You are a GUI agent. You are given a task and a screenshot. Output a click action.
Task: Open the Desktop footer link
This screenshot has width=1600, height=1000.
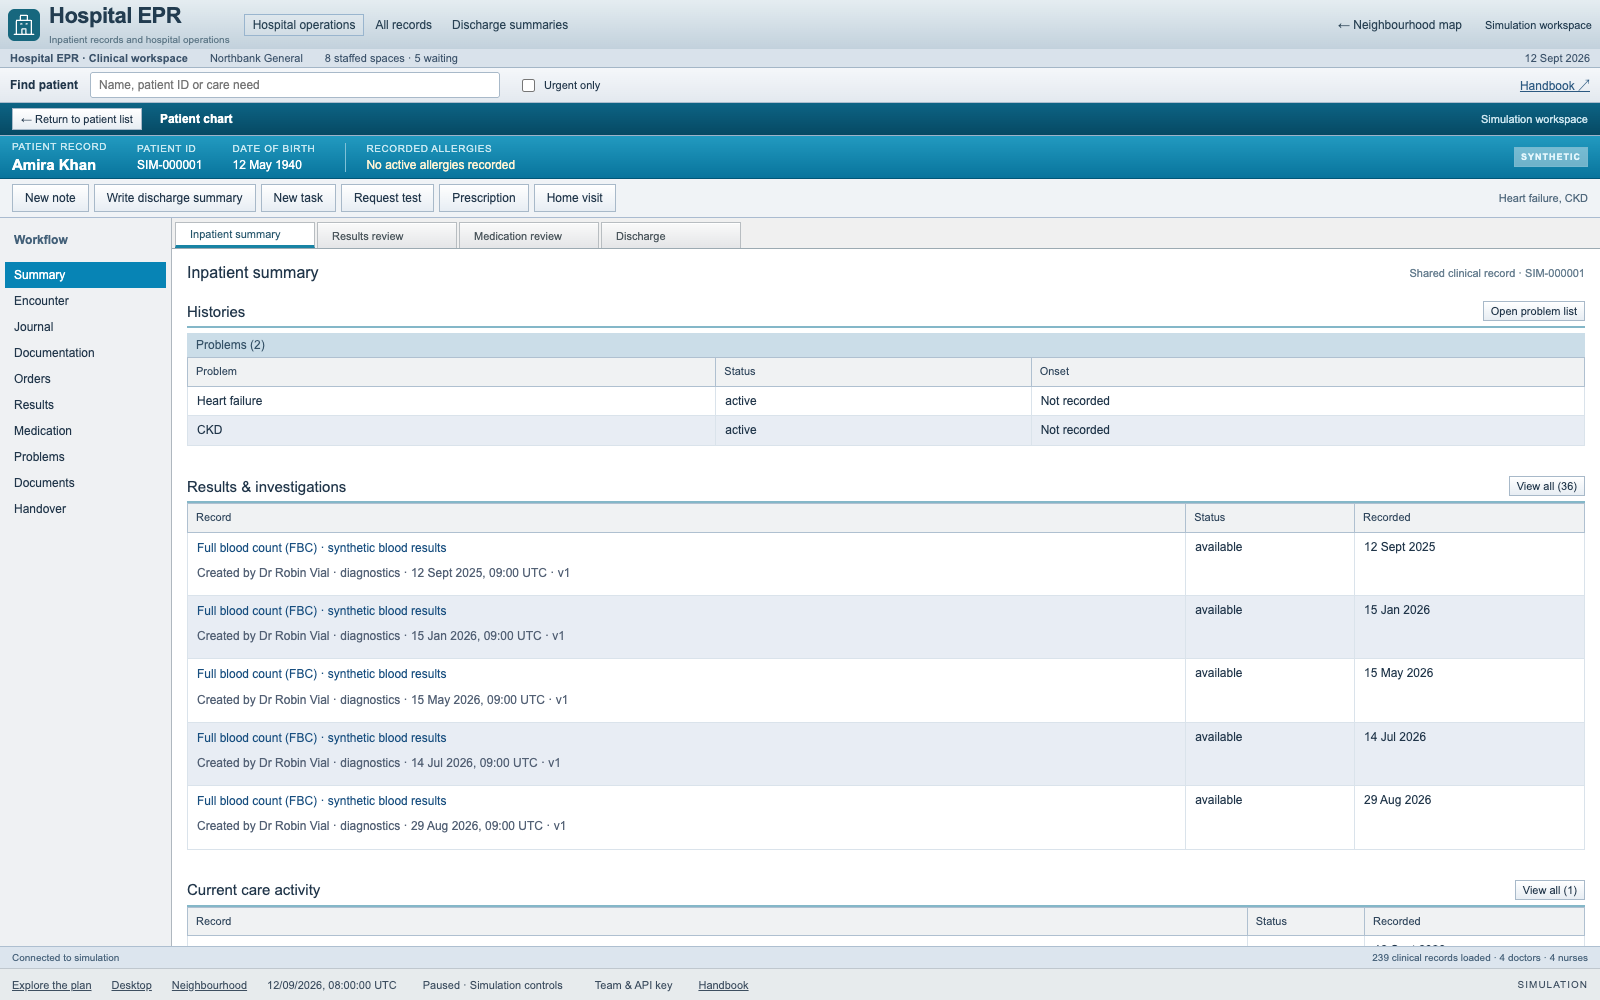pyautogui.click(x=131, y=985)
